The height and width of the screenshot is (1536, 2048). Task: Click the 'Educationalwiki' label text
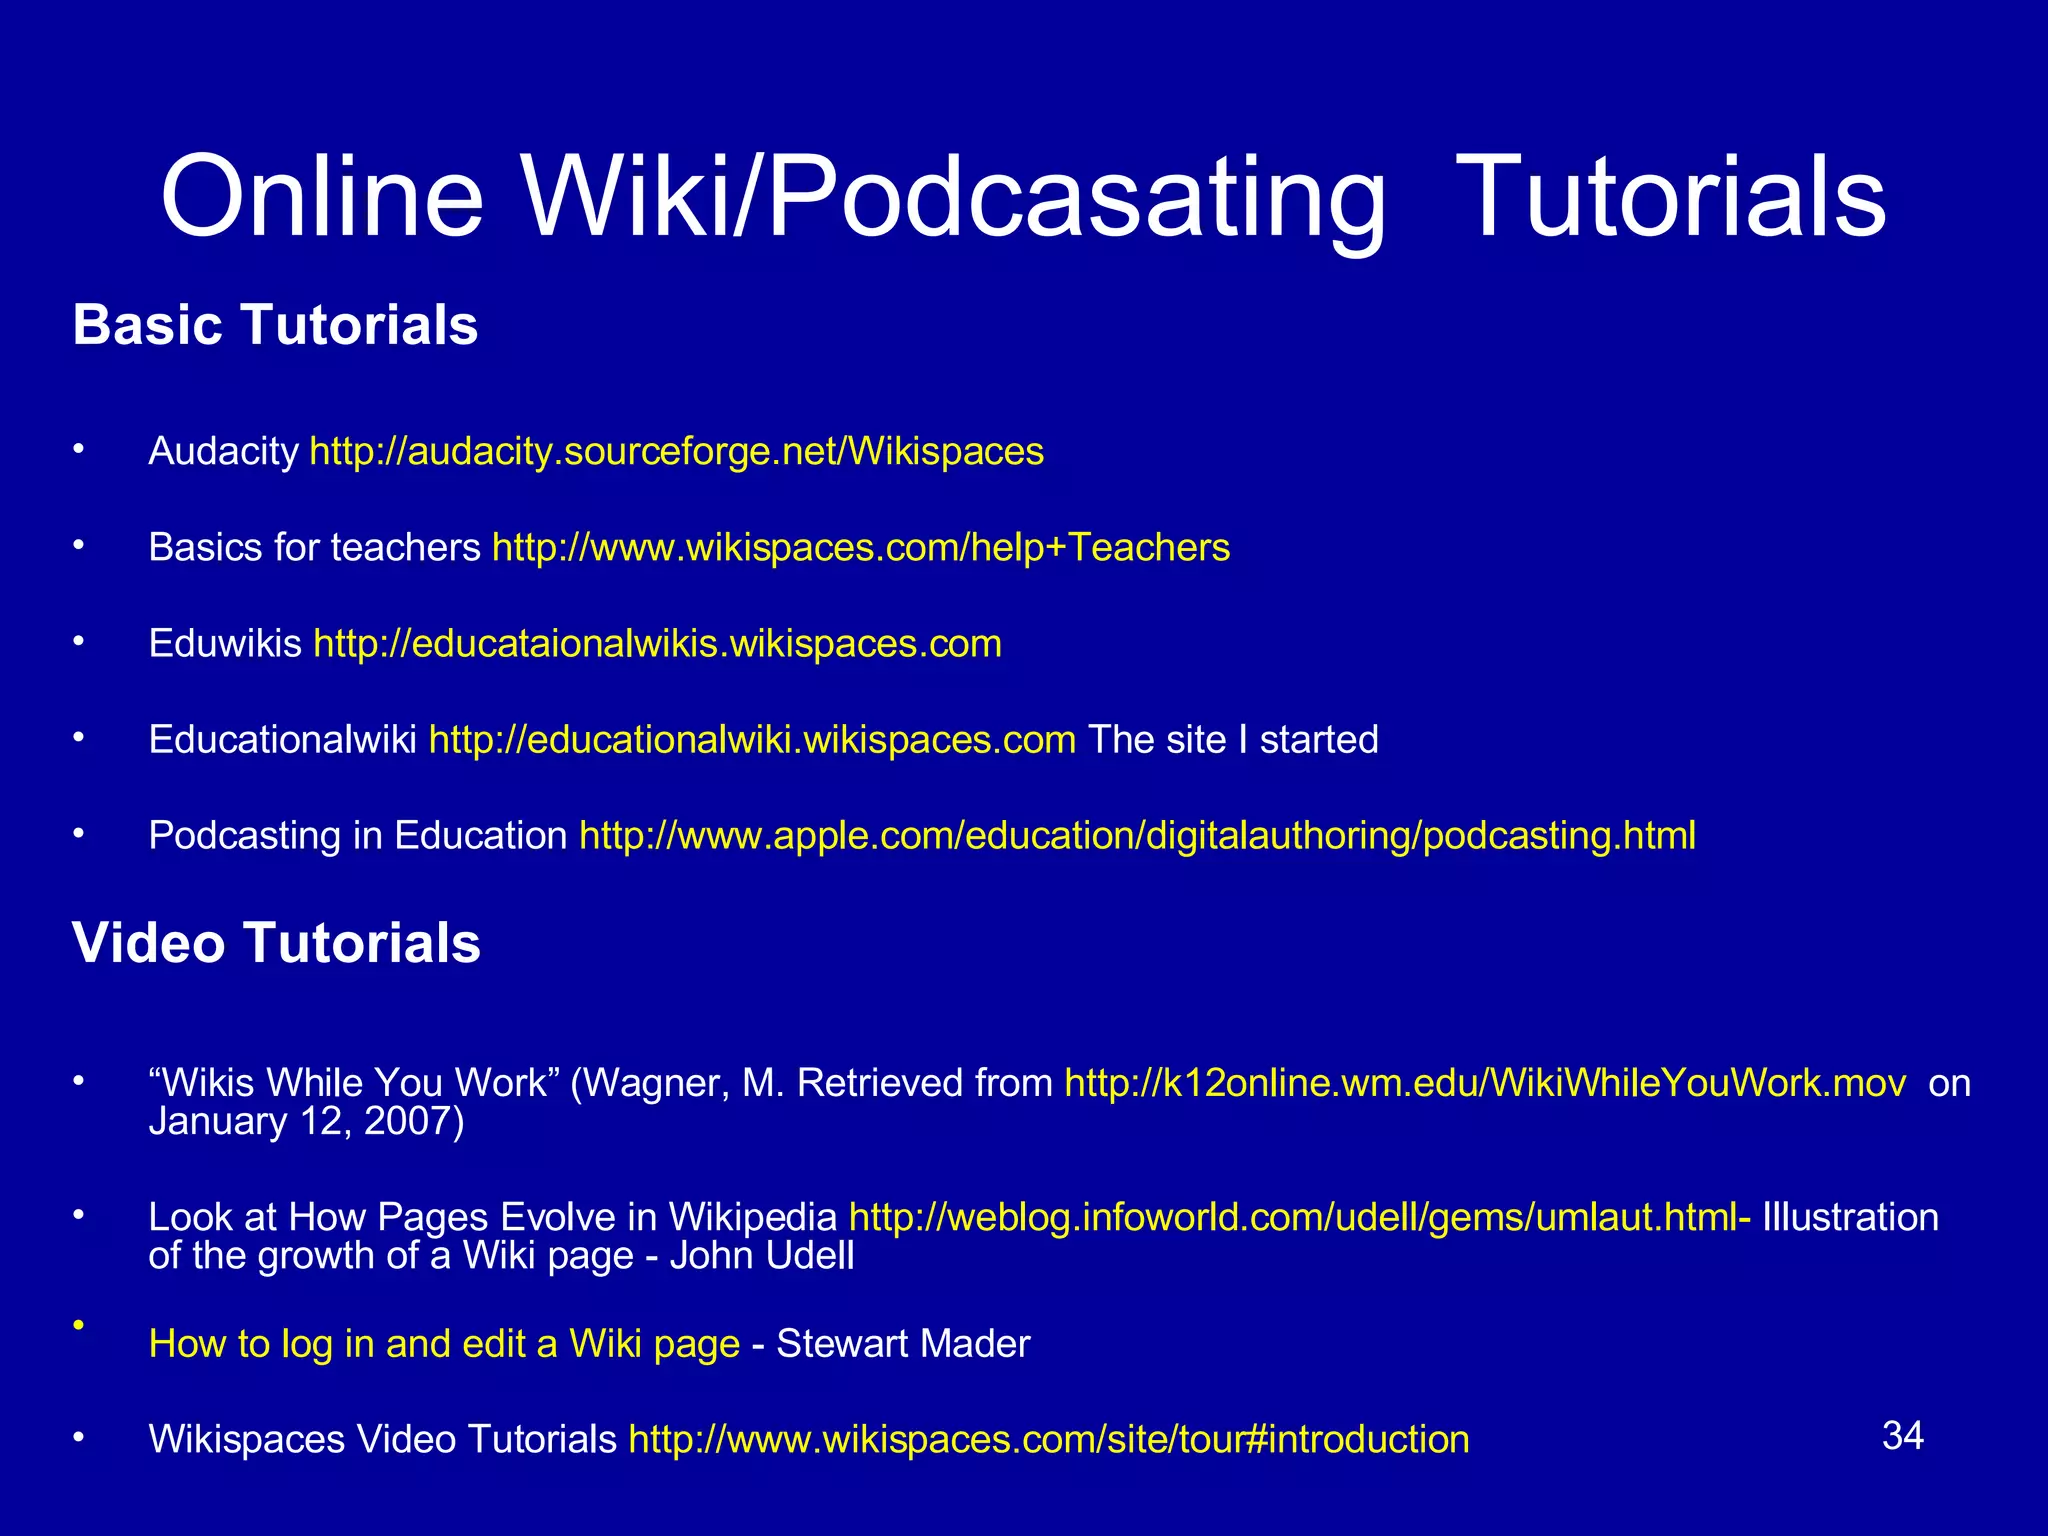283,740
